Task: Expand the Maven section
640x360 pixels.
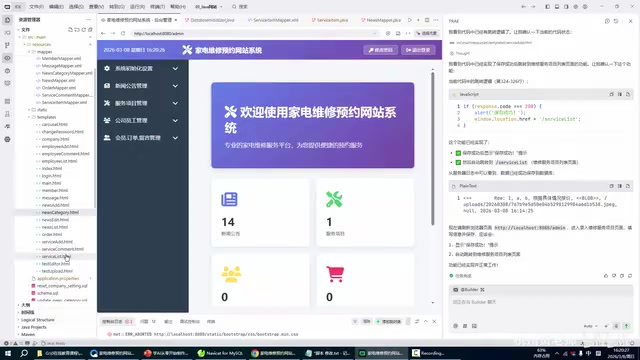Action: pyautogui.click(x=28, y=334)
